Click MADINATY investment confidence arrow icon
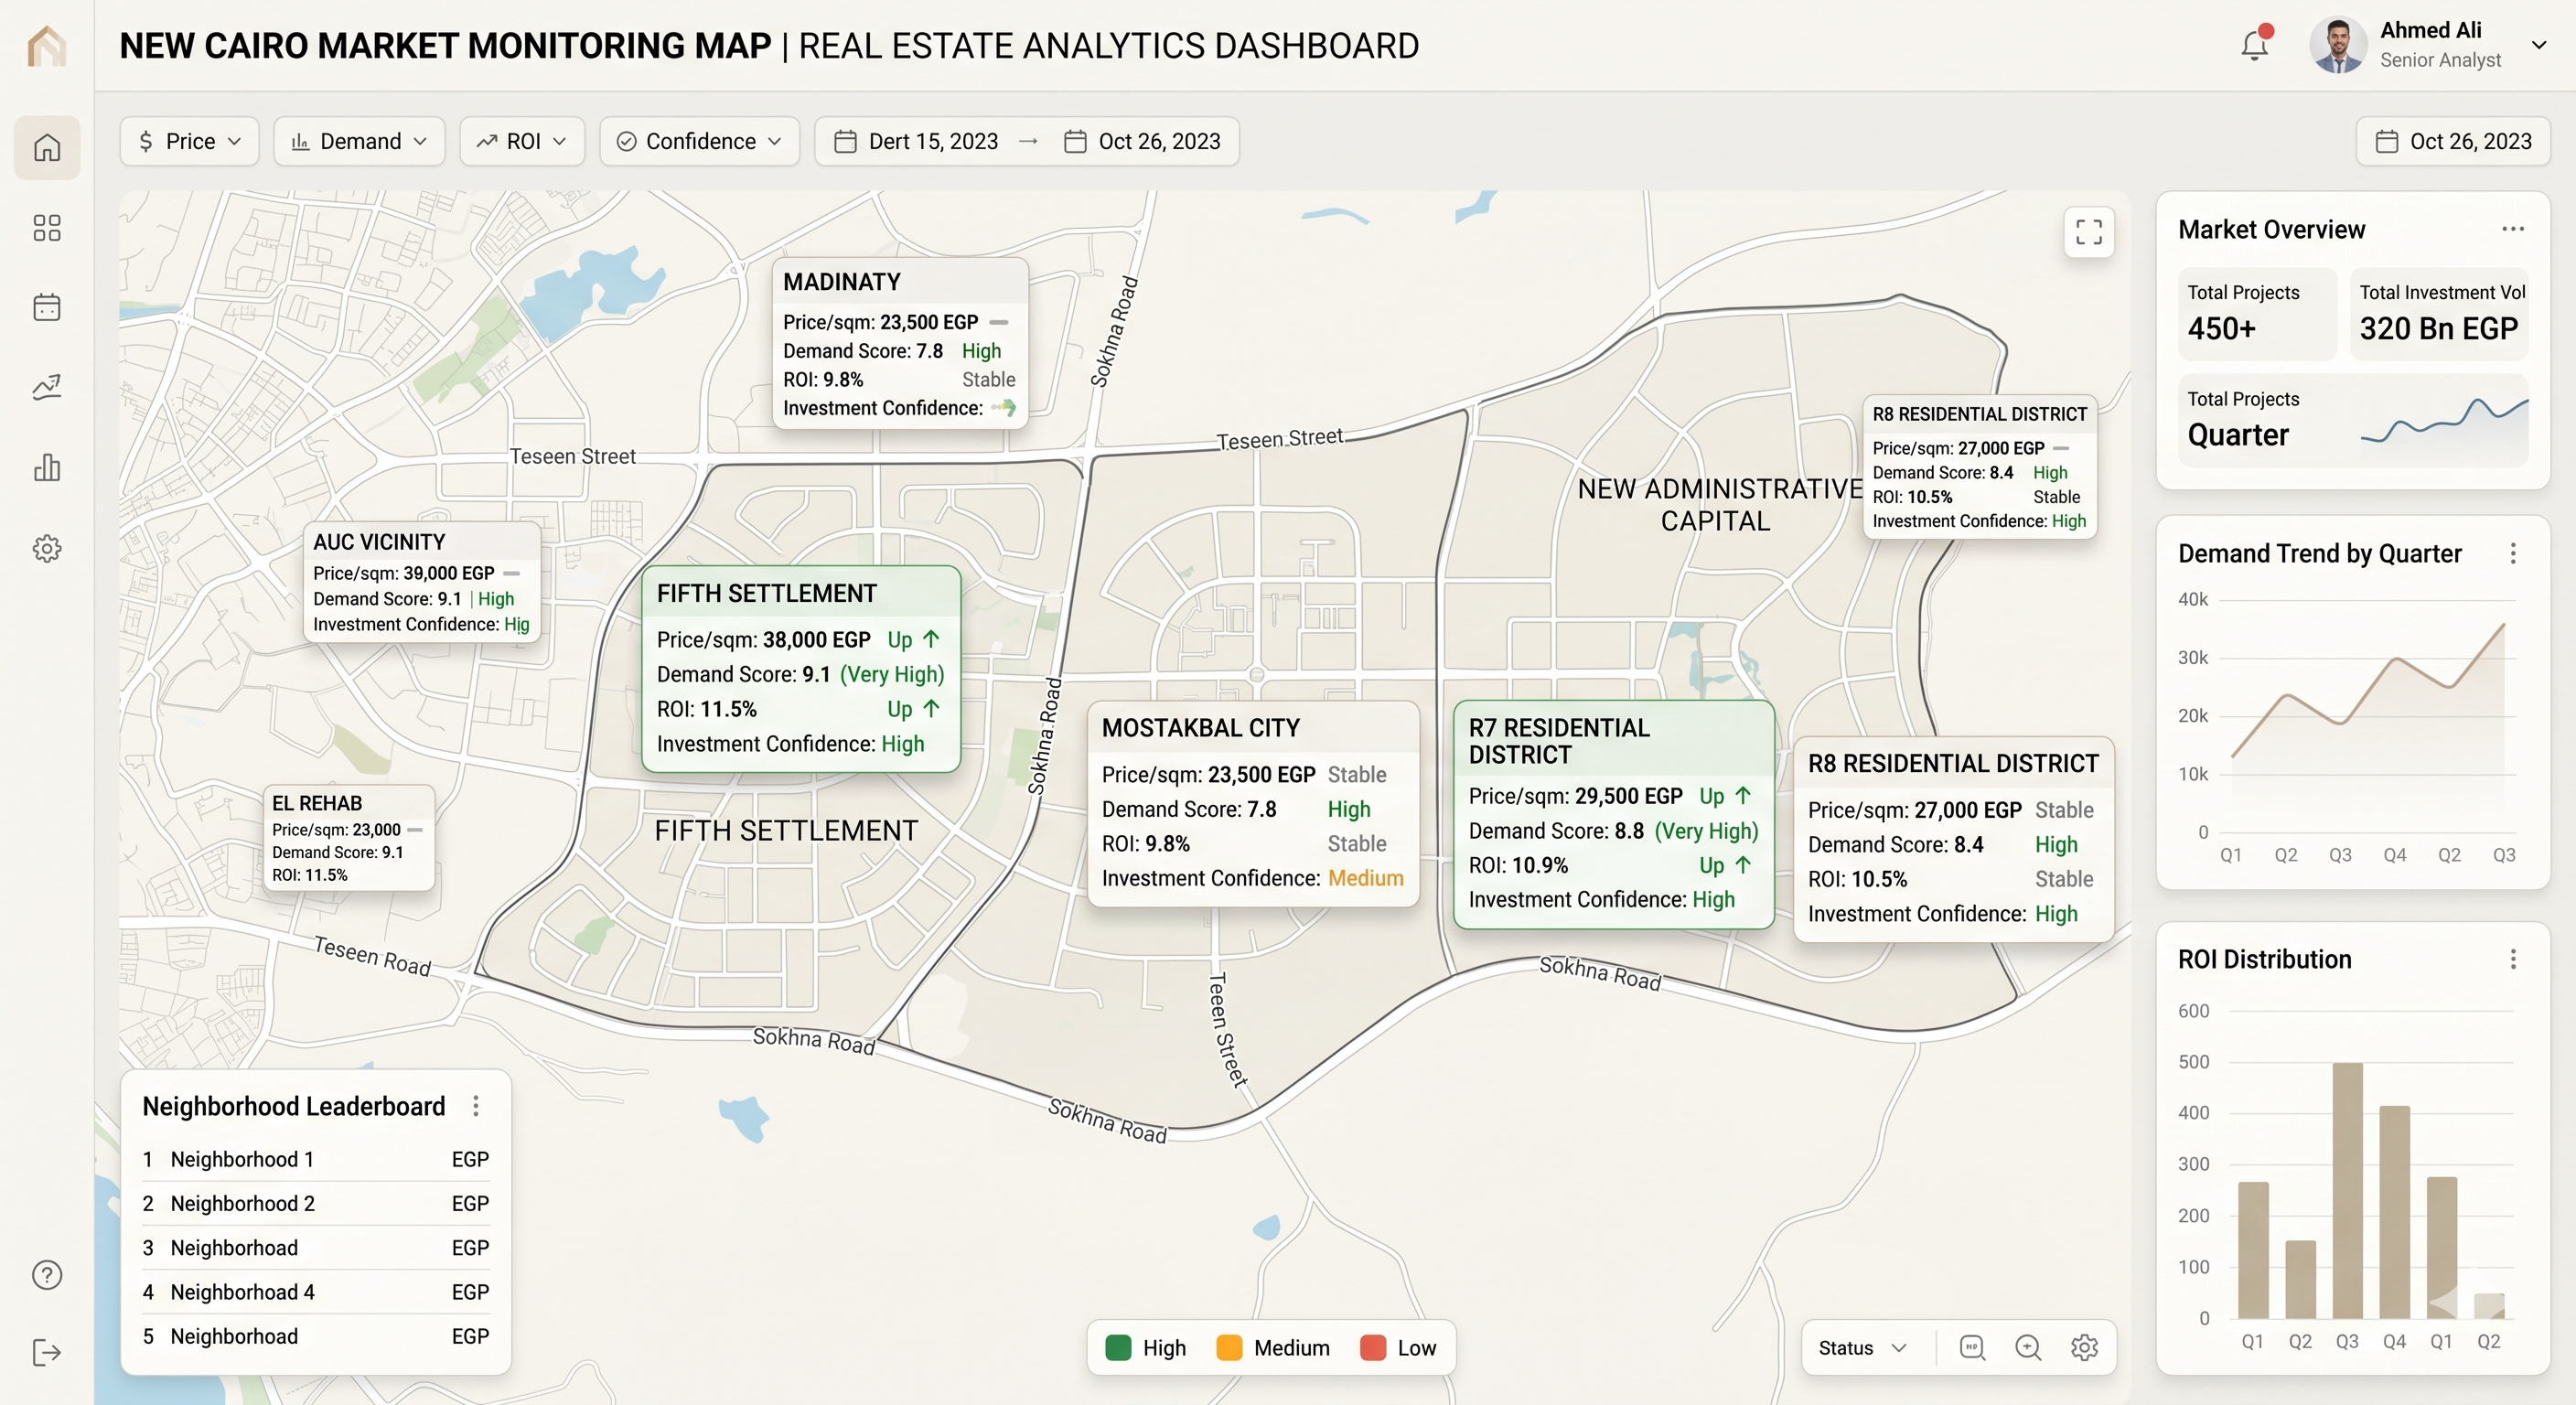 pos(1003,408)
